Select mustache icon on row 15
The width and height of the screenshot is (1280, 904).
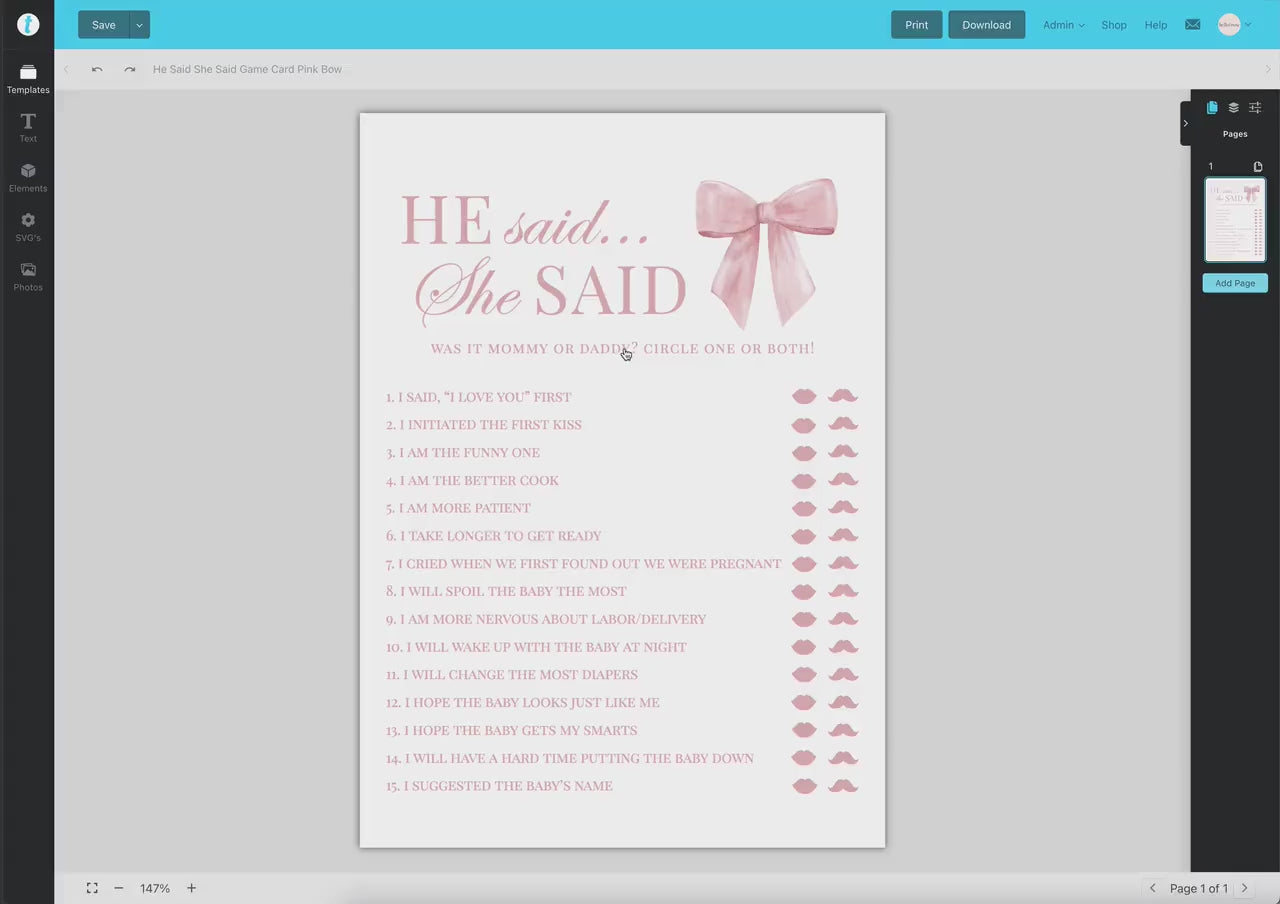click(x=843, y=785)
